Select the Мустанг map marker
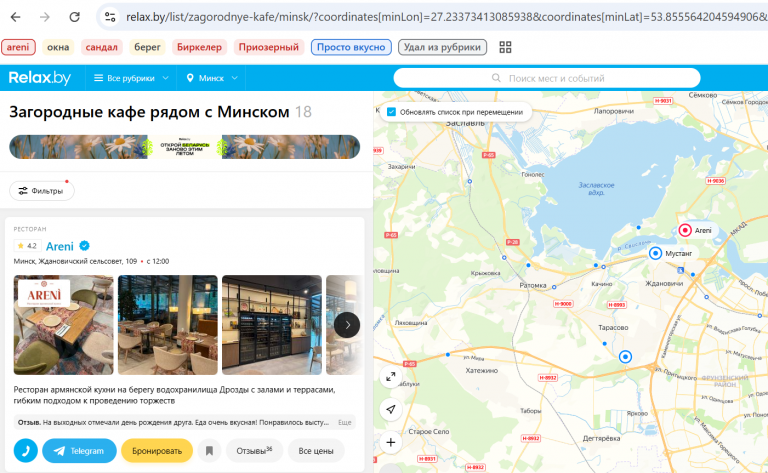This screenshot has width=768, height=473. coord(655,253)
